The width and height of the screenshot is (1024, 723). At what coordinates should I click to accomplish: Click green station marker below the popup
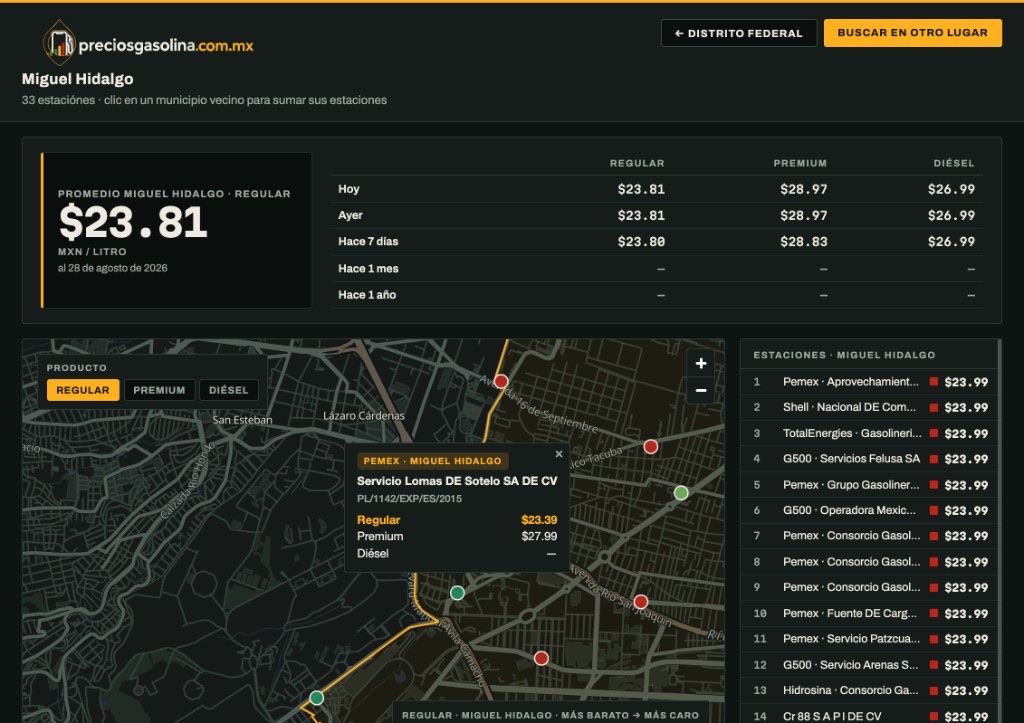click(x=457, y=593)
